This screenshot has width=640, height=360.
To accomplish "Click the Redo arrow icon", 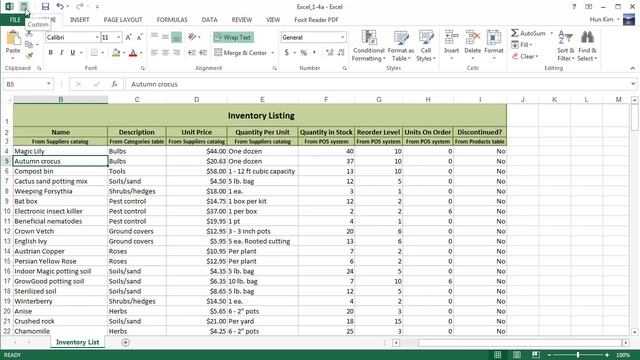I will (x=80, y=7).
